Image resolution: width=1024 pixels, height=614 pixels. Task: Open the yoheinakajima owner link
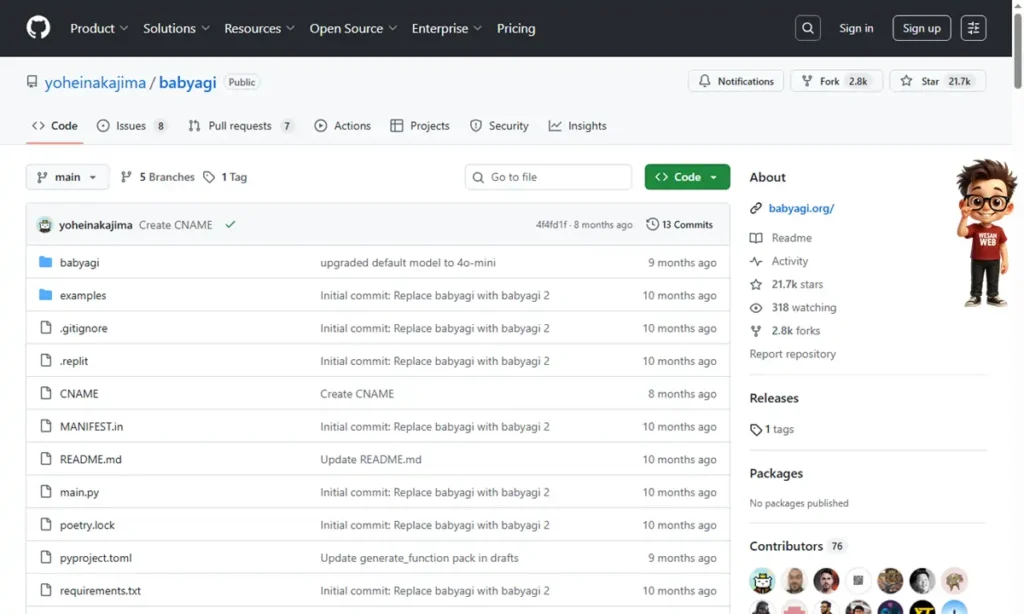coord(95,82)
